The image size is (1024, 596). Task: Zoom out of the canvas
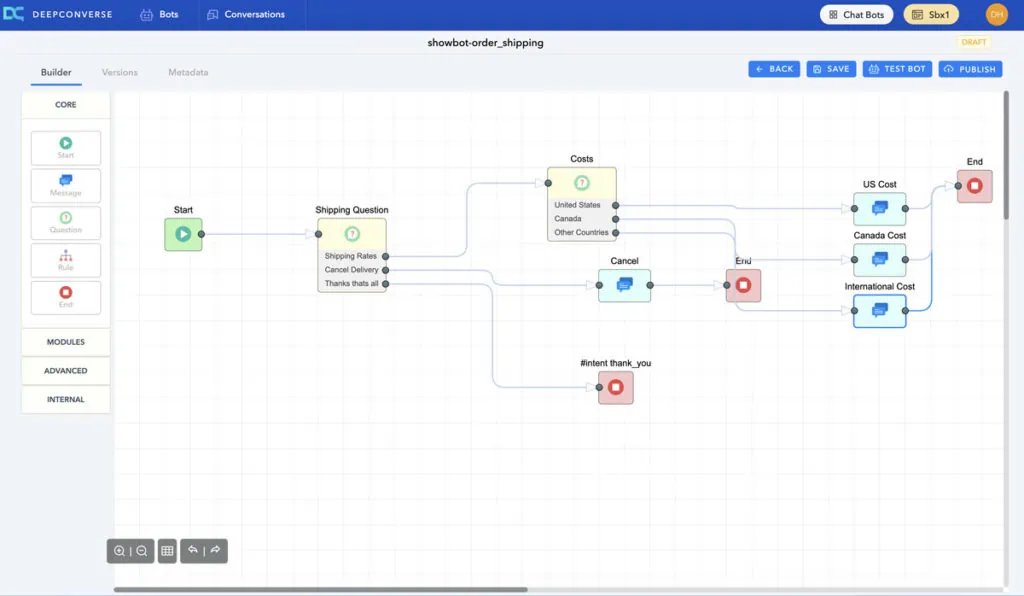(x=142, y=551)
